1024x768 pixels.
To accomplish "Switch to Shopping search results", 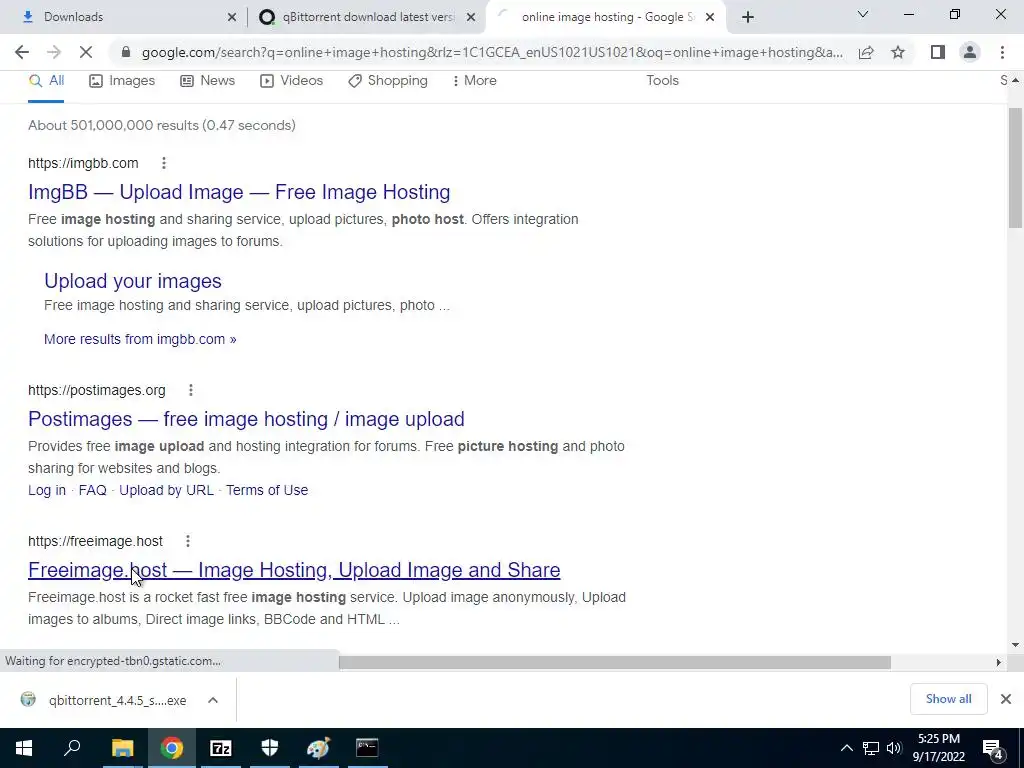I will (x=388, y=80).
